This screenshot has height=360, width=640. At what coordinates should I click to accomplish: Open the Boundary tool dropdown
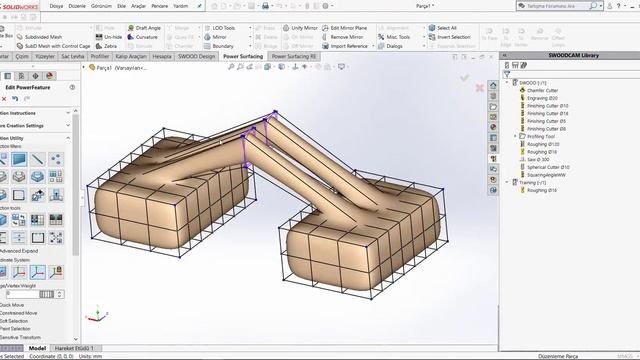pos(250,46)
